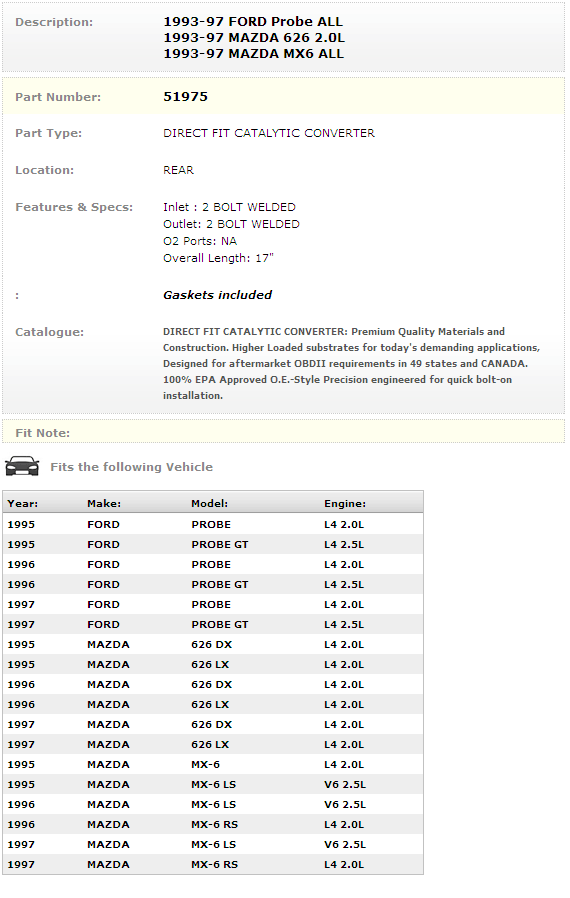
Task: Click the Description label
Action: coord(54,22)
